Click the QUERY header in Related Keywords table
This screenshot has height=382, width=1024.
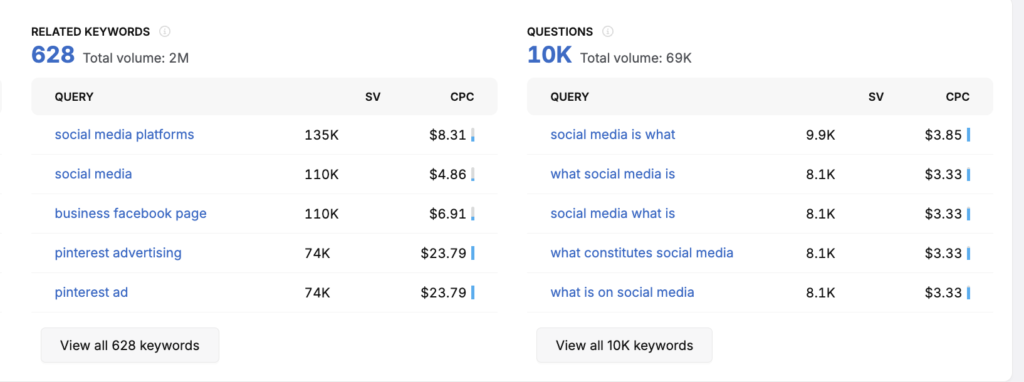coord(74,97)
